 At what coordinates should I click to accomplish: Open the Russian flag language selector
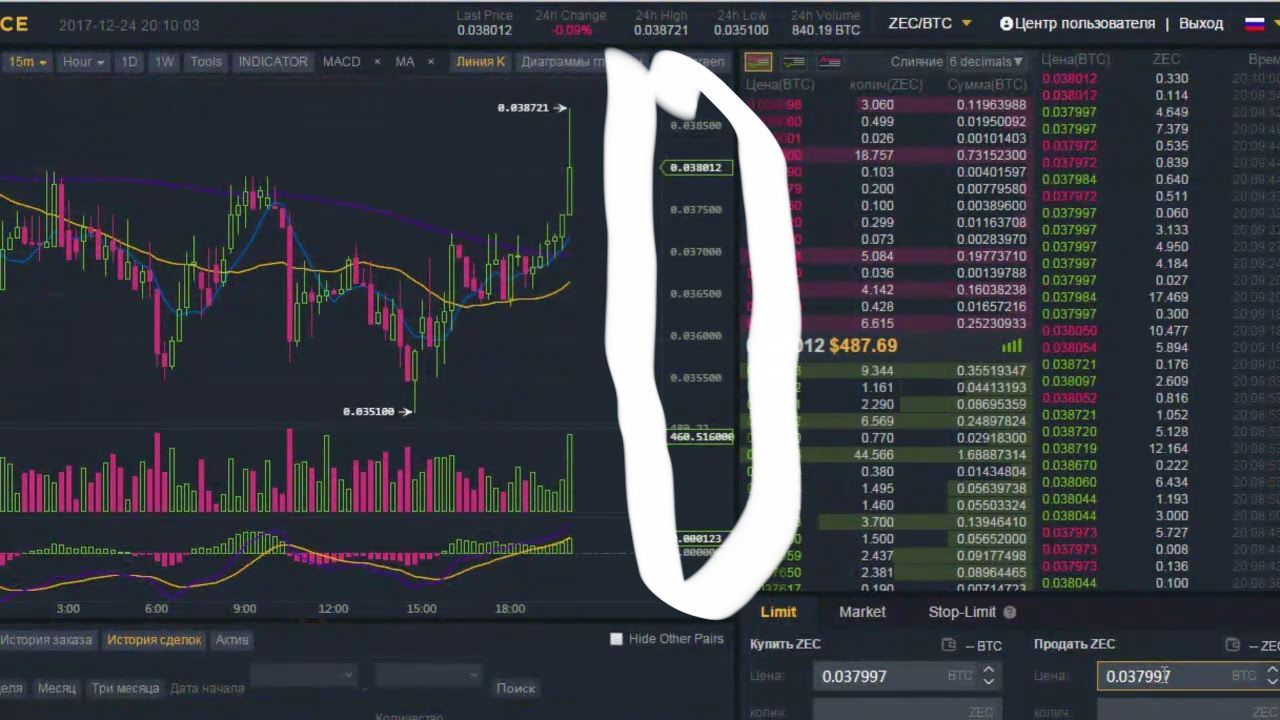[1254, 24]
